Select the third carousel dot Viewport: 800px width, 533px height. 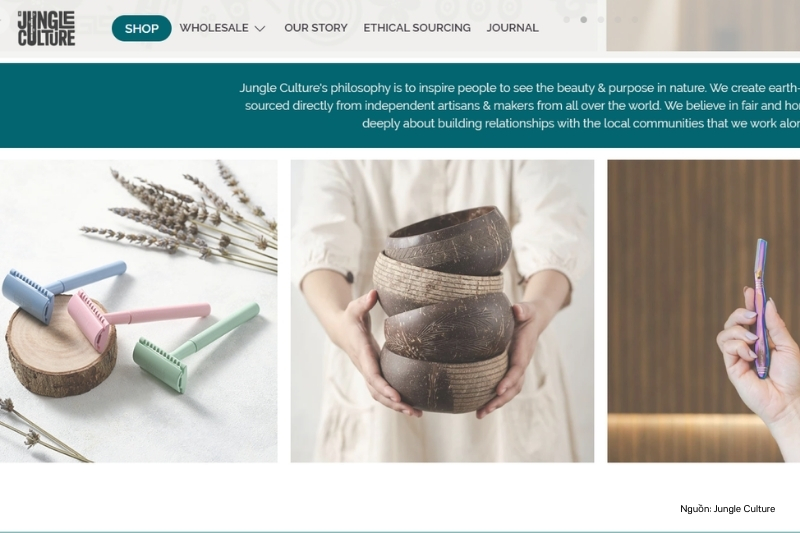tap(601, 19)
